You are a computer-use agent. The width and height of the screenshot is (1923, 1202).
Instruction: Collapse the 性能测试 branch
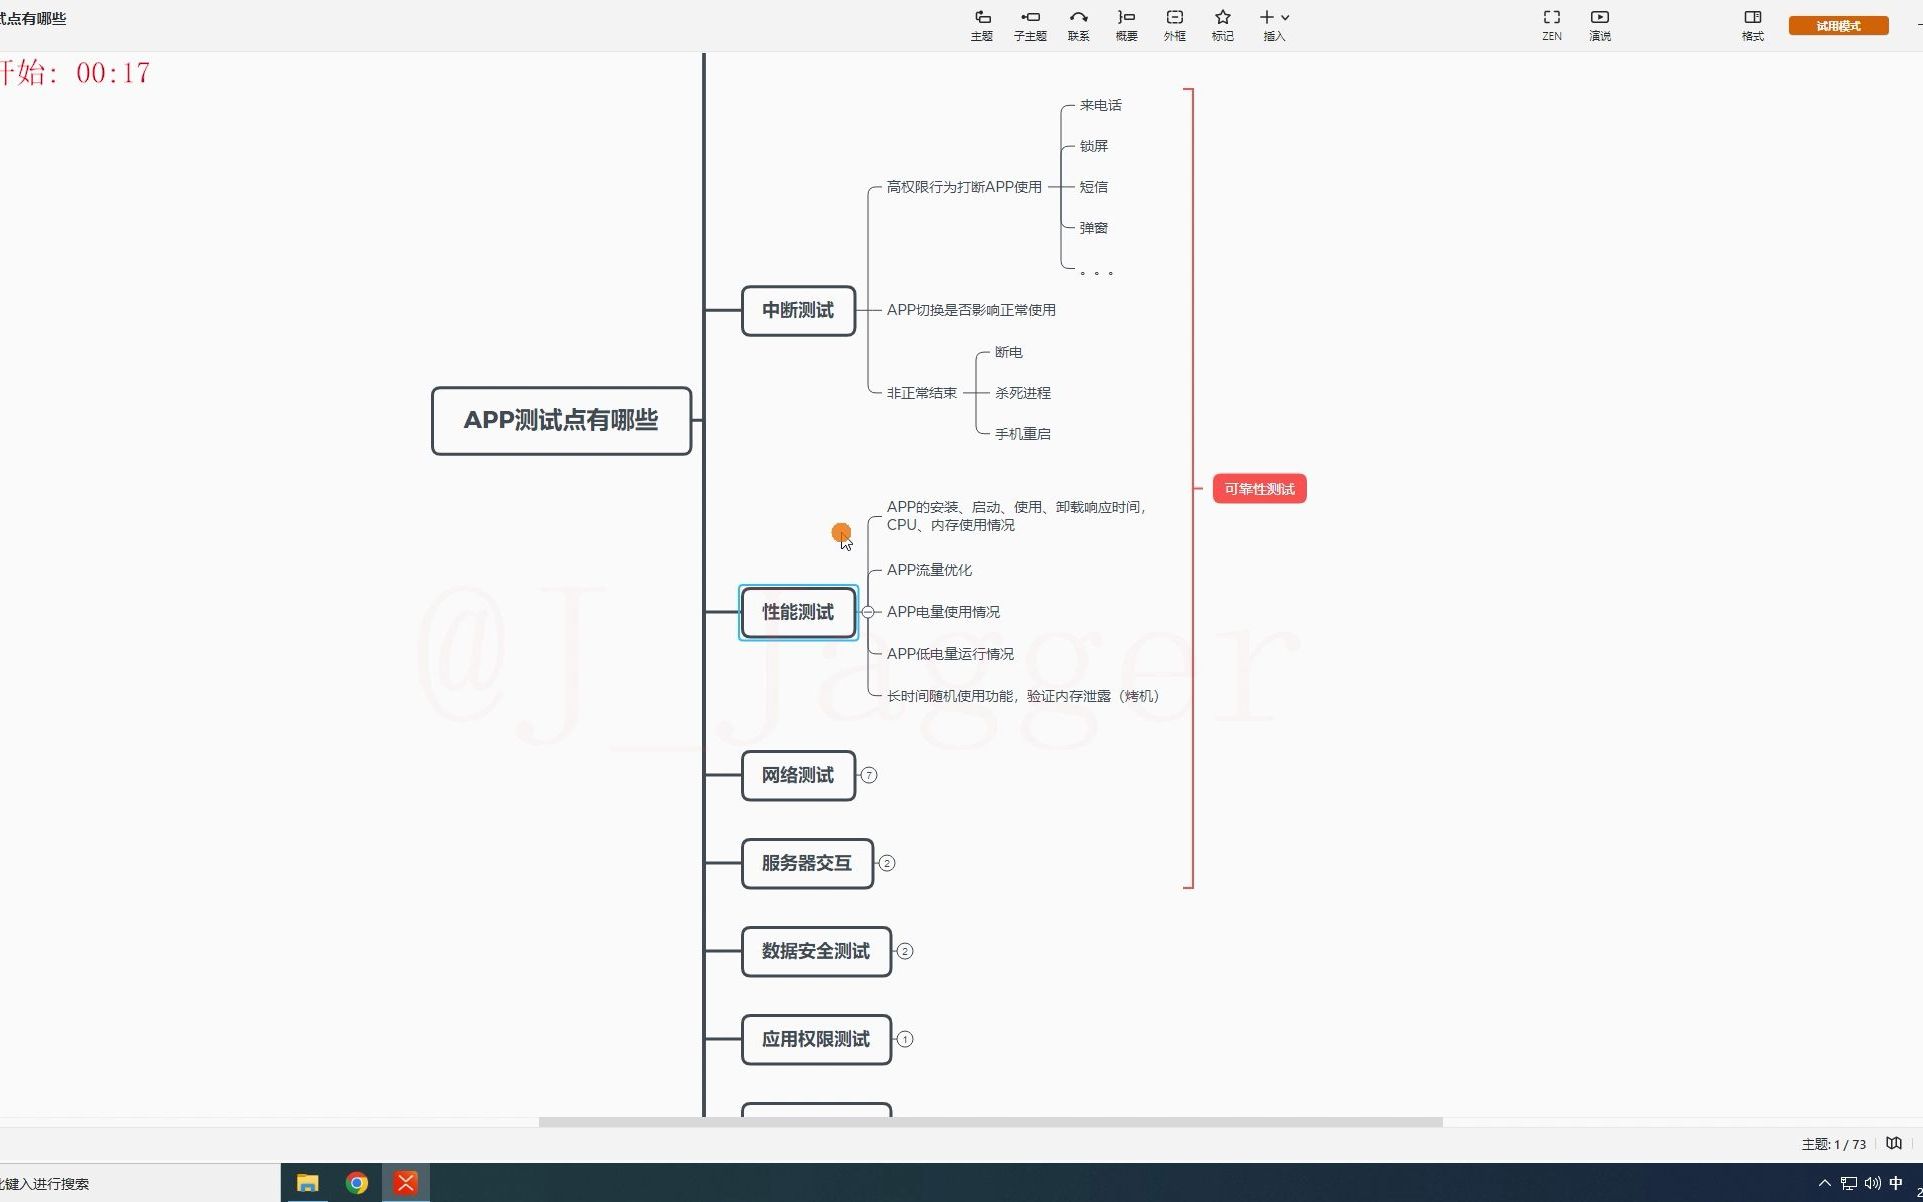coord(868,612)
